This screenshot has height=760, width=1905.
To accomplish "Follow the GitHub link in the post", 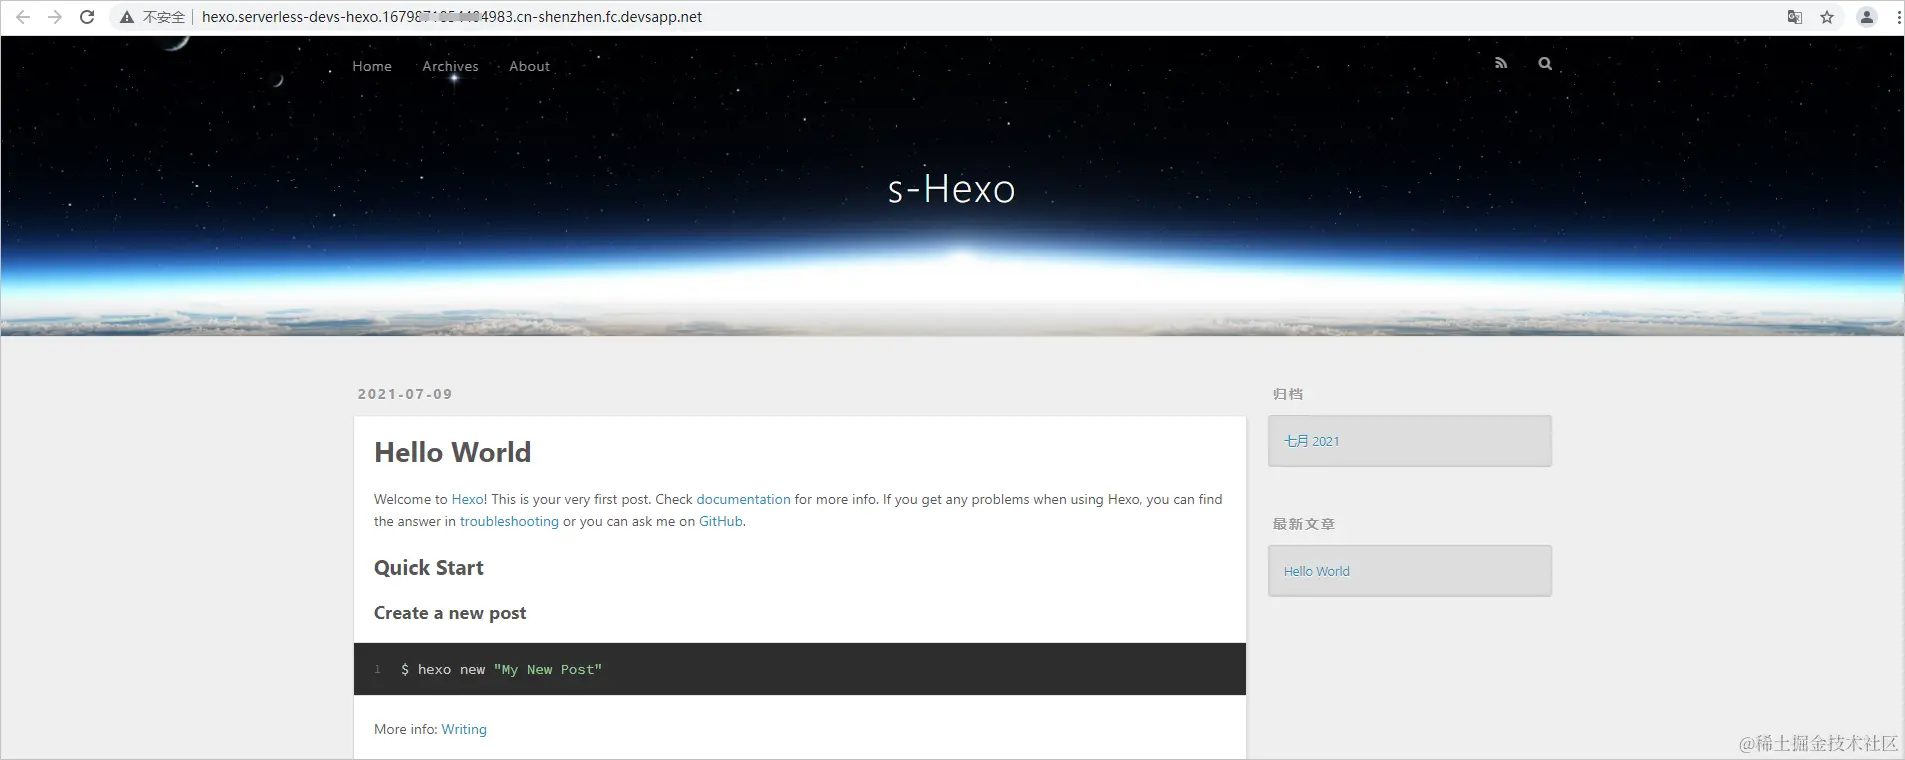I will [721, 521].
